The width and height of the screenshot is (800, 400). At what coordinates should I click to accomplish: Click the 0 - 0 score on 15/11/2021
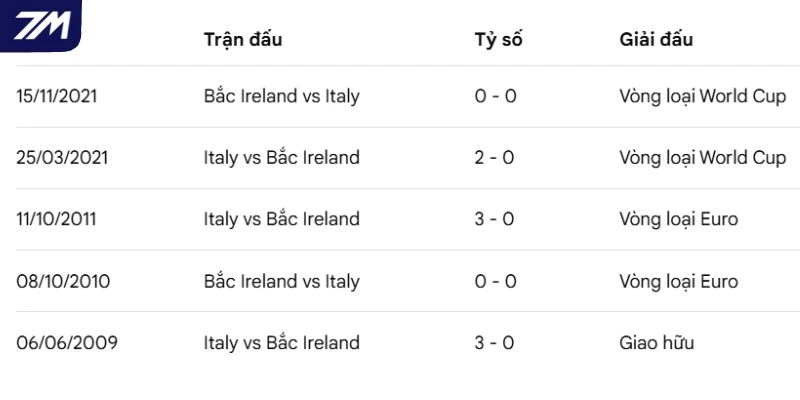(495, 97)
